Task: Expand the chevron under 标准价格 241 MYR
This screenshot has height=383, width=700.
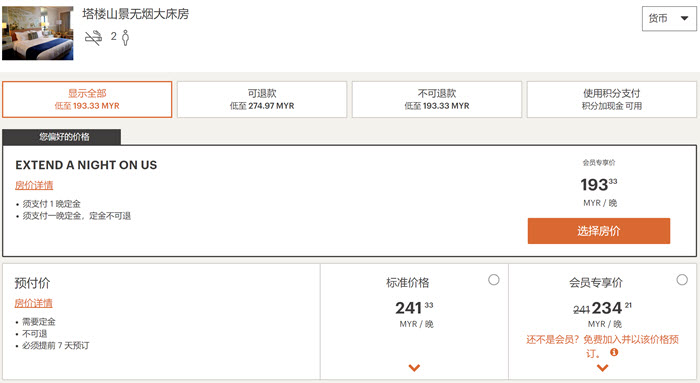Action: (x=414, y=368)
